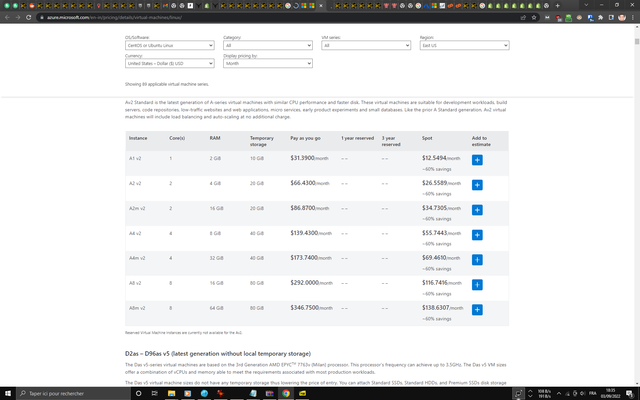Open Display pricing by dropdown
Image resolution: width=640 pixels, height=400 pixels.
point(268,63)
